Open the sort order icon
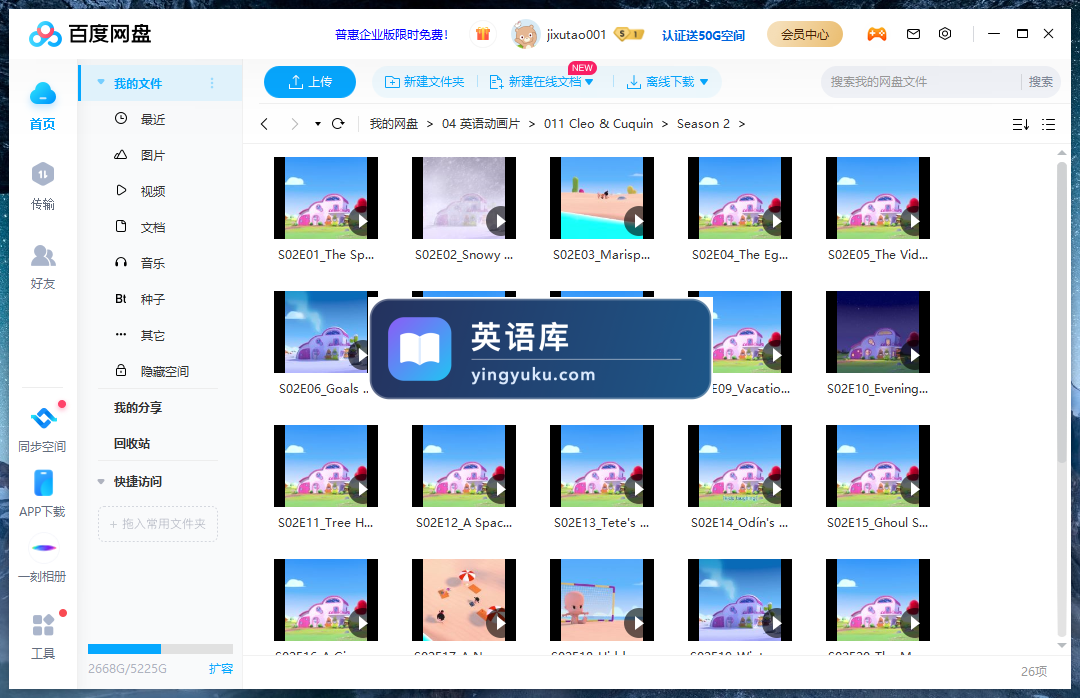 1021,125
